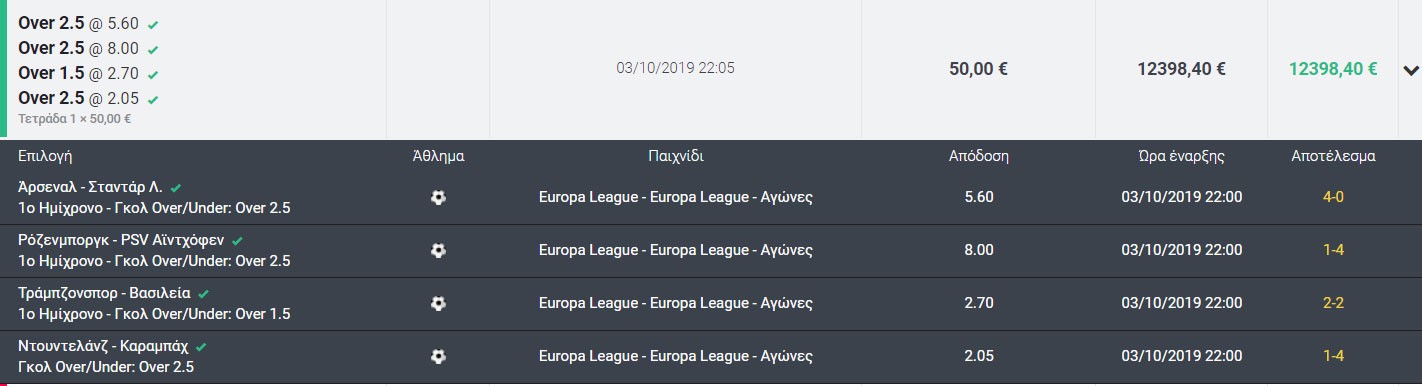Click the green 12398,40 € winnings amount
Image resolution: width=1422 pixels, height=386 pixels.
pyautogui.click(x=1333, y=69)
